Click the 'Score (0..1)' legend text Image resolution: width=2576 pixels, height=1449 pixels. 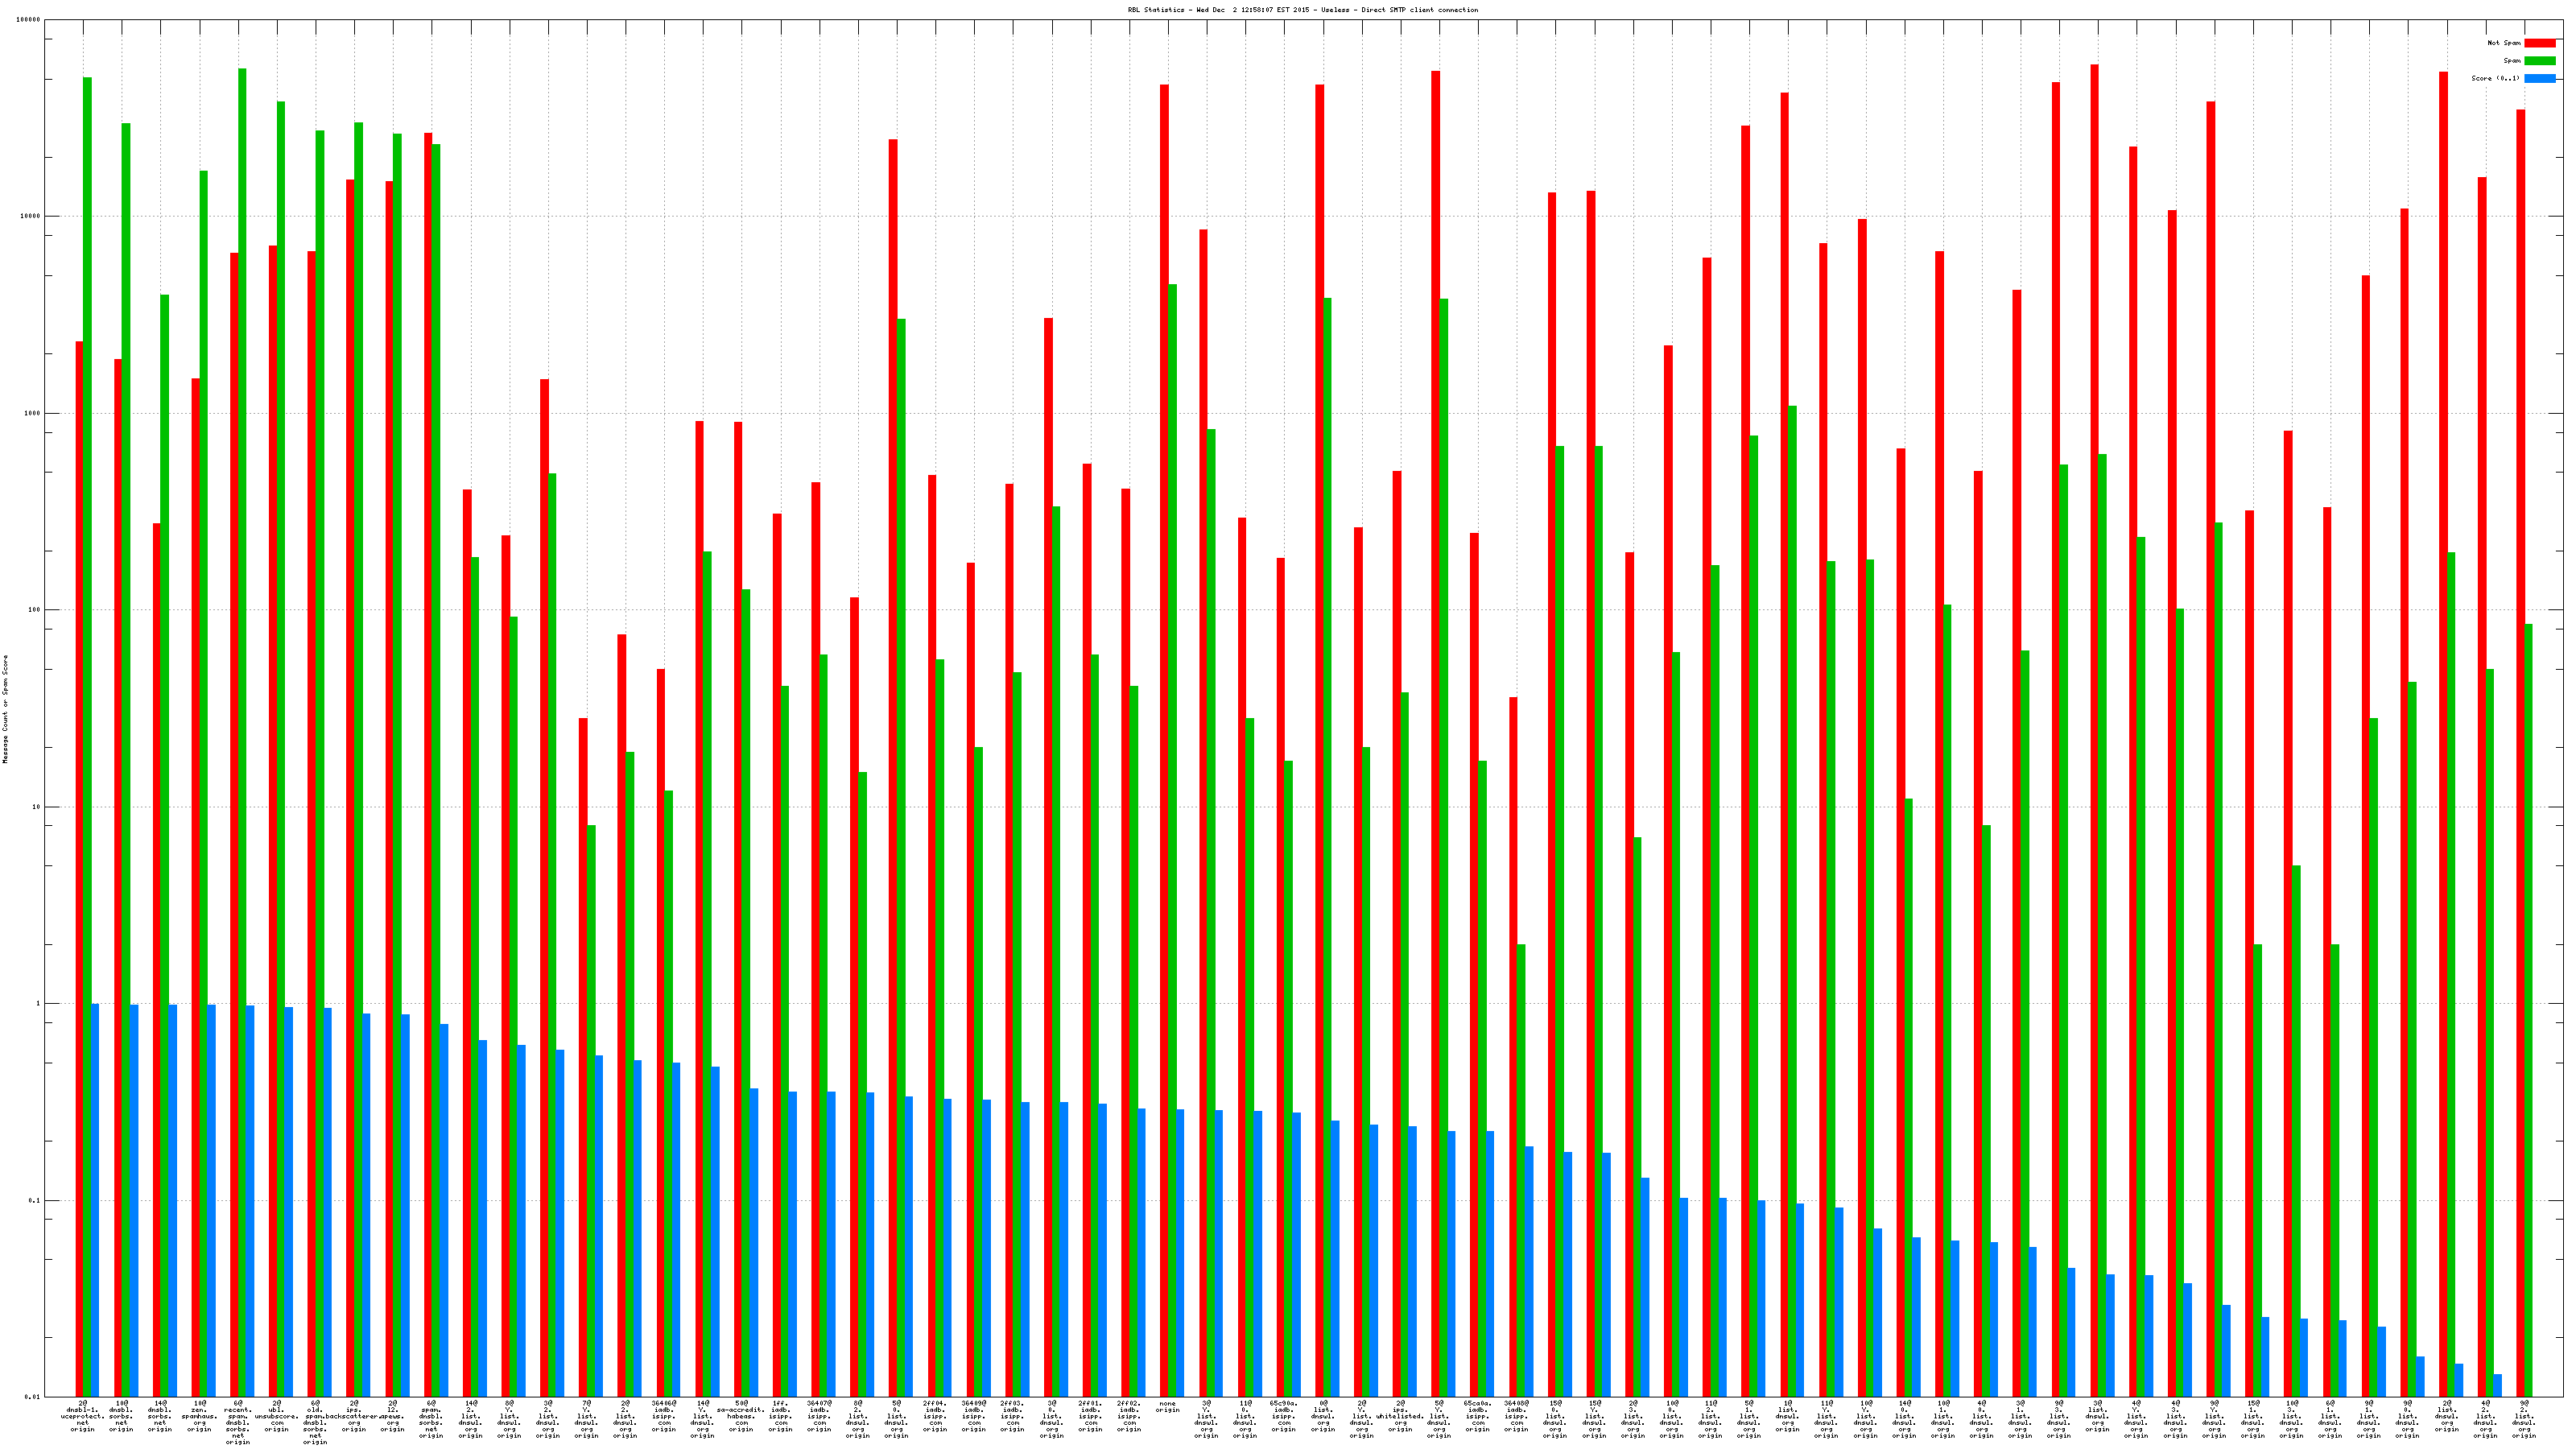tap(2495, 78)
